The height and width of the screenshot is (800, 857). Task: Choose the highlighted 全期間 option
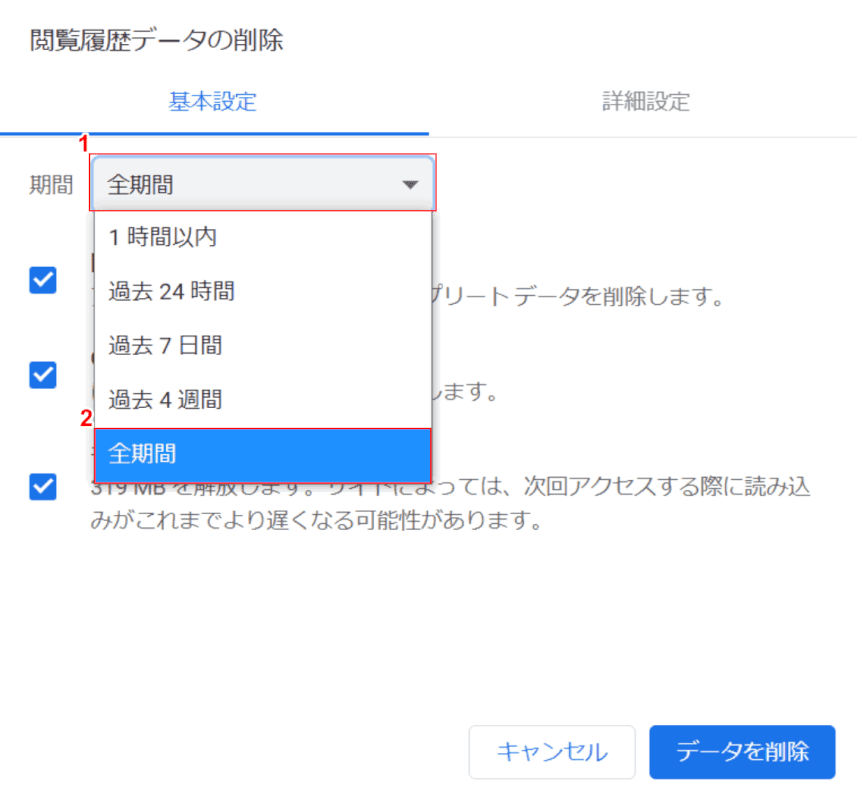coord(263,454)
